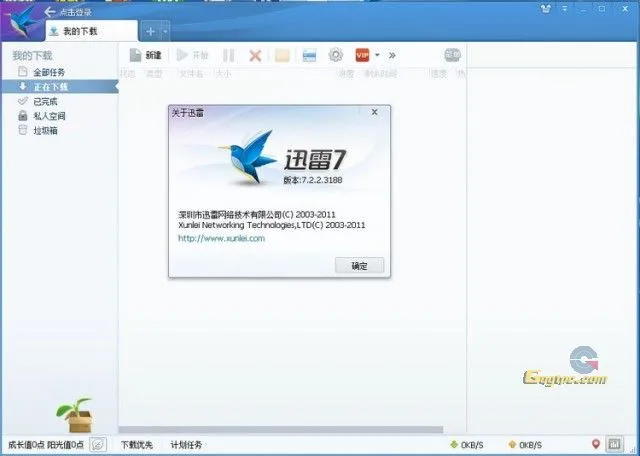Click the 我的下载 sidebar heading
Screen dimensions: 640x456
[x=32, y=56]
